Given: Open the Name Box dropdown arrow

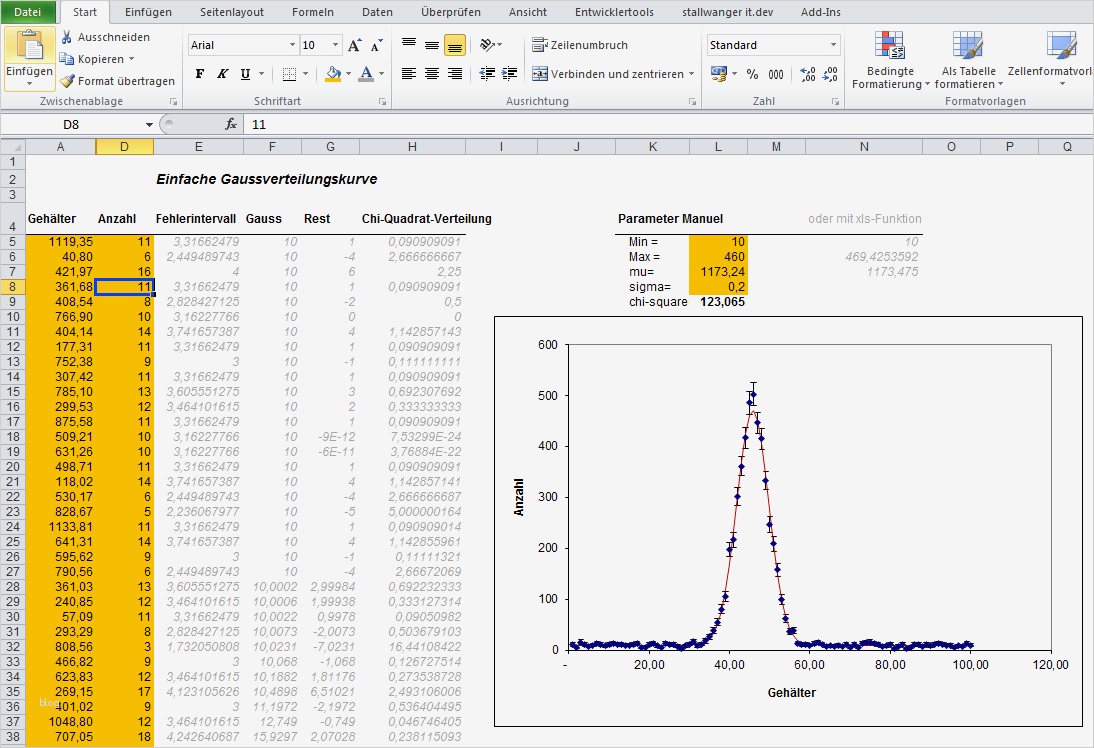Looking at the screenshot, I should tap(149, 124).
